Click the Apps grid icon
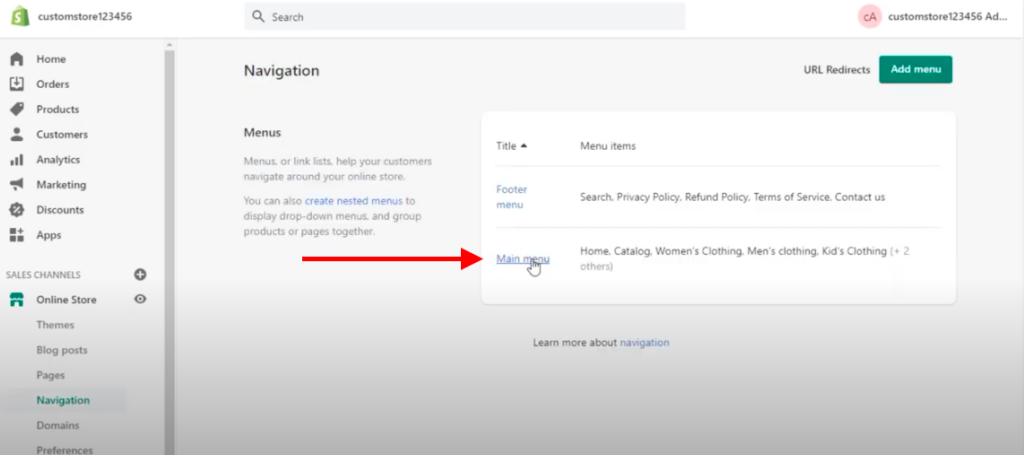The width and height of the screenshot is (1024, 455). (x=16, y=235)
